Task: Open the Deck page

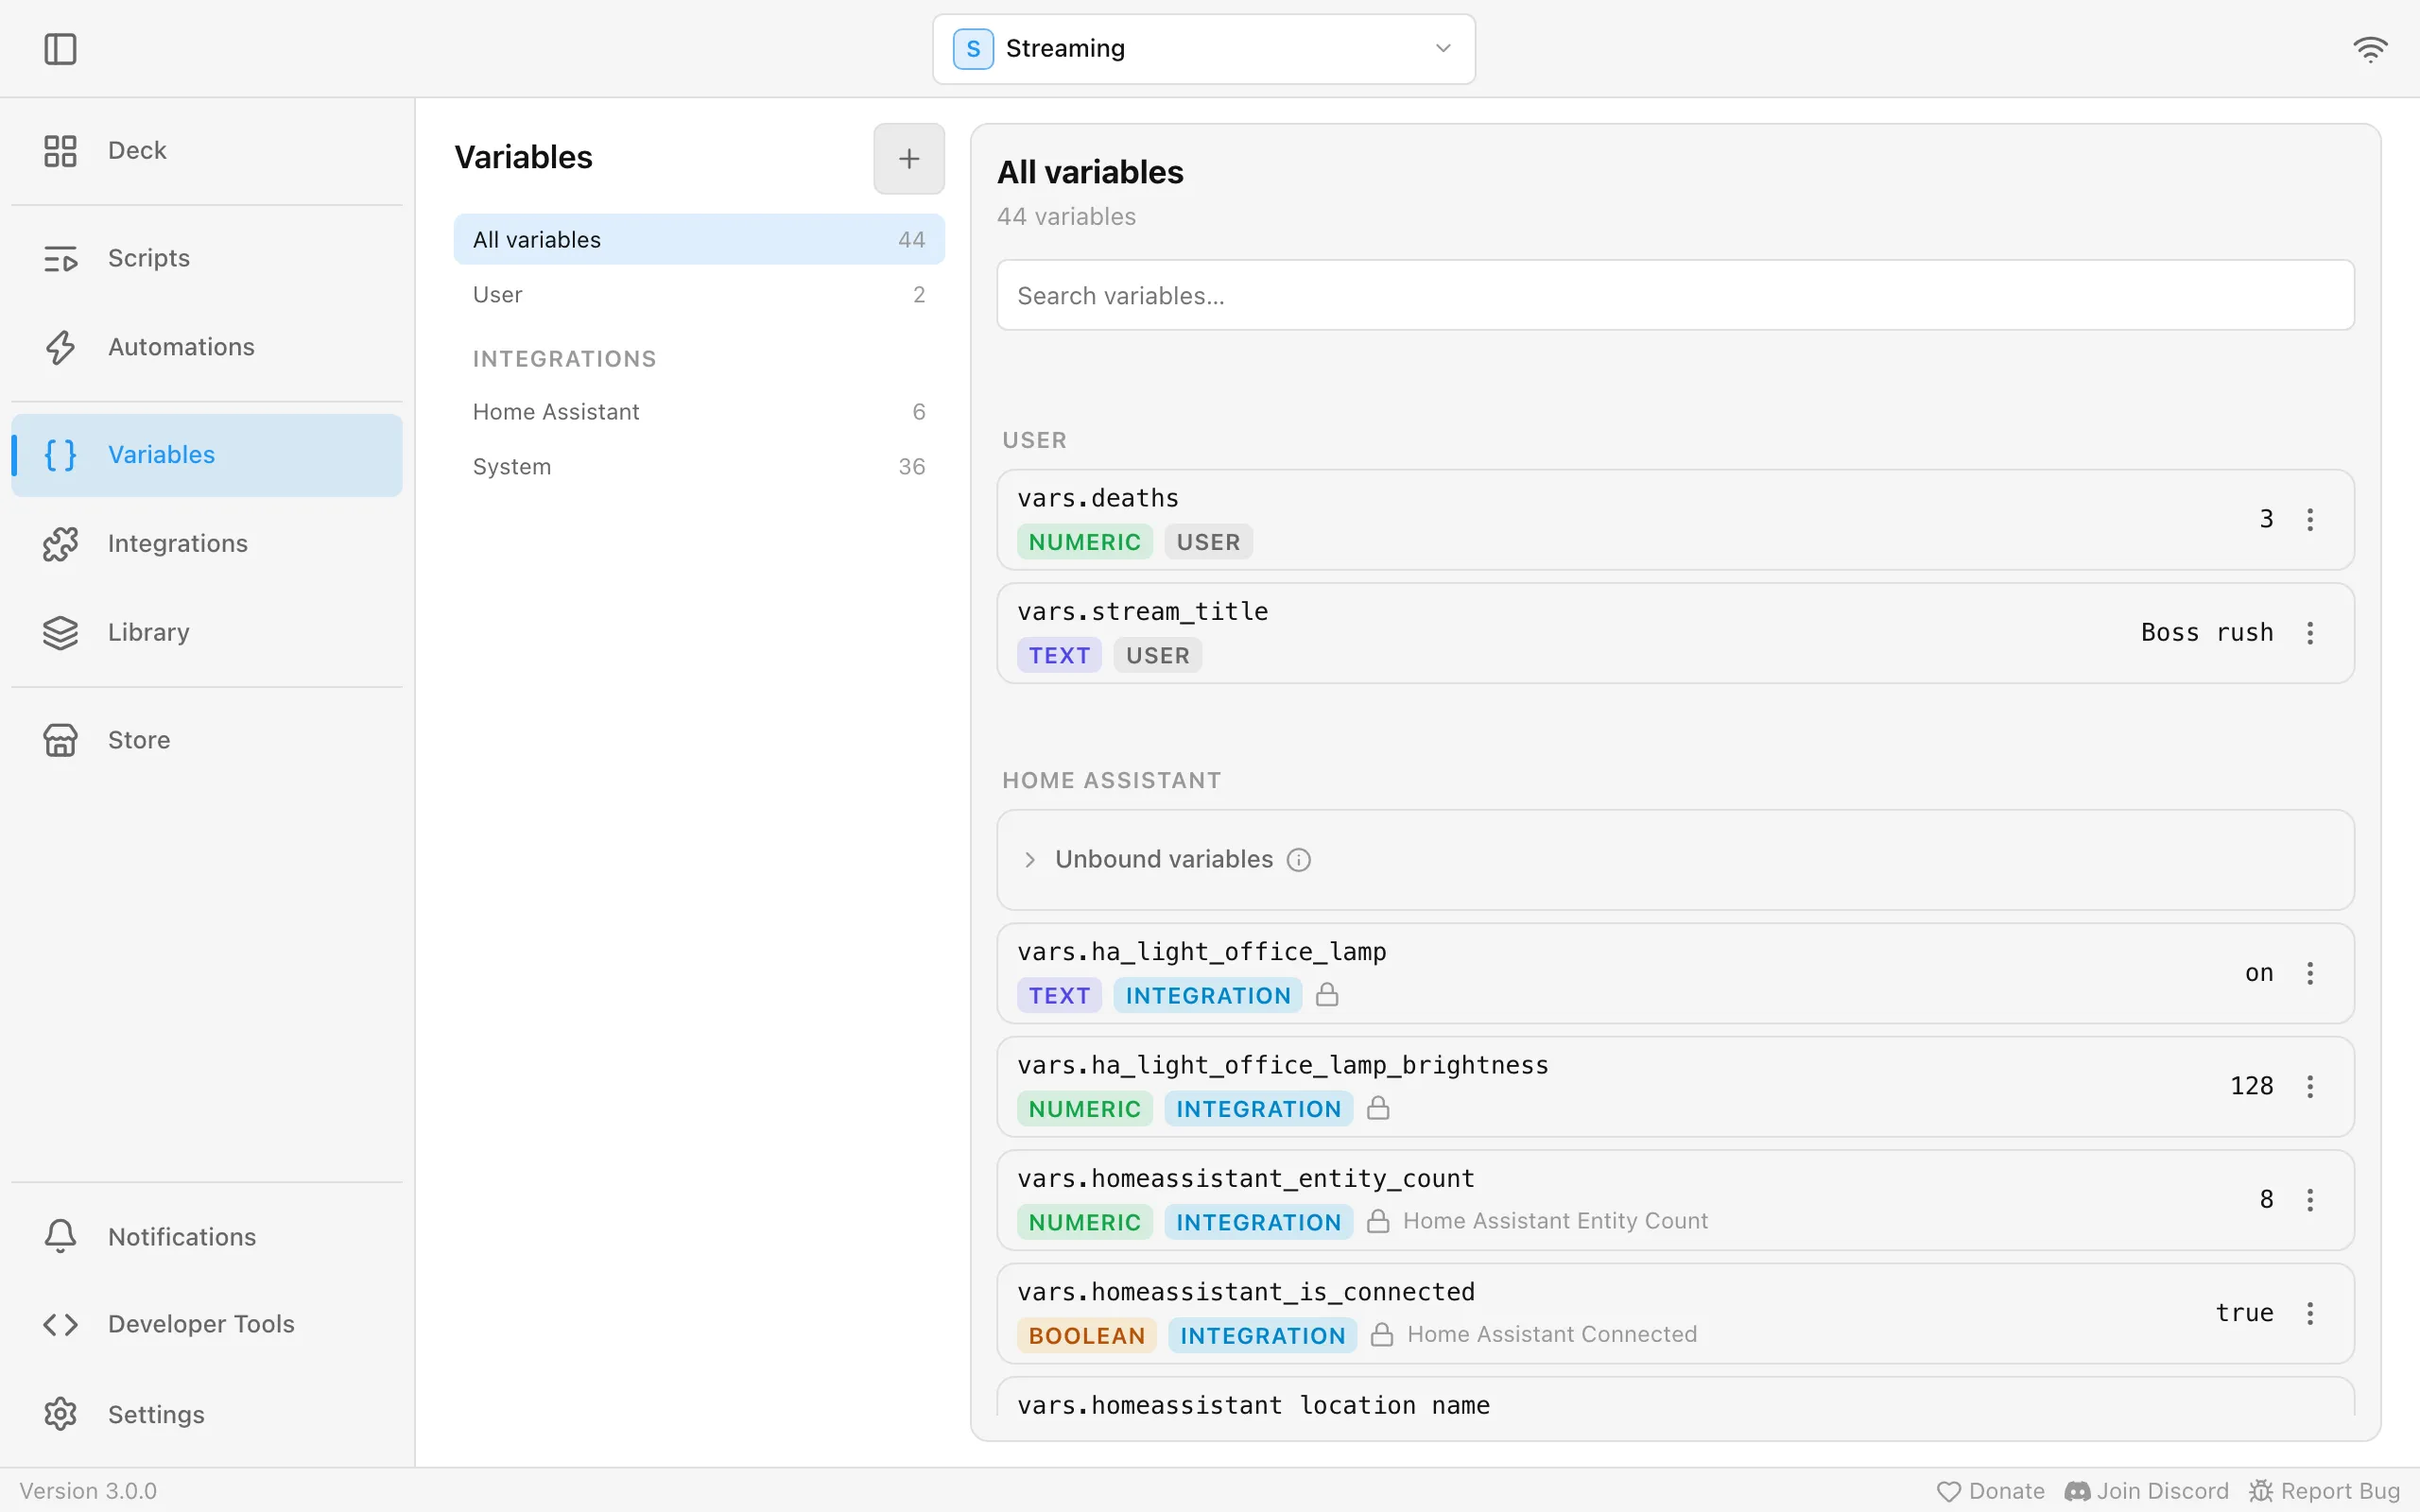Action: click(x=207, y=150)
